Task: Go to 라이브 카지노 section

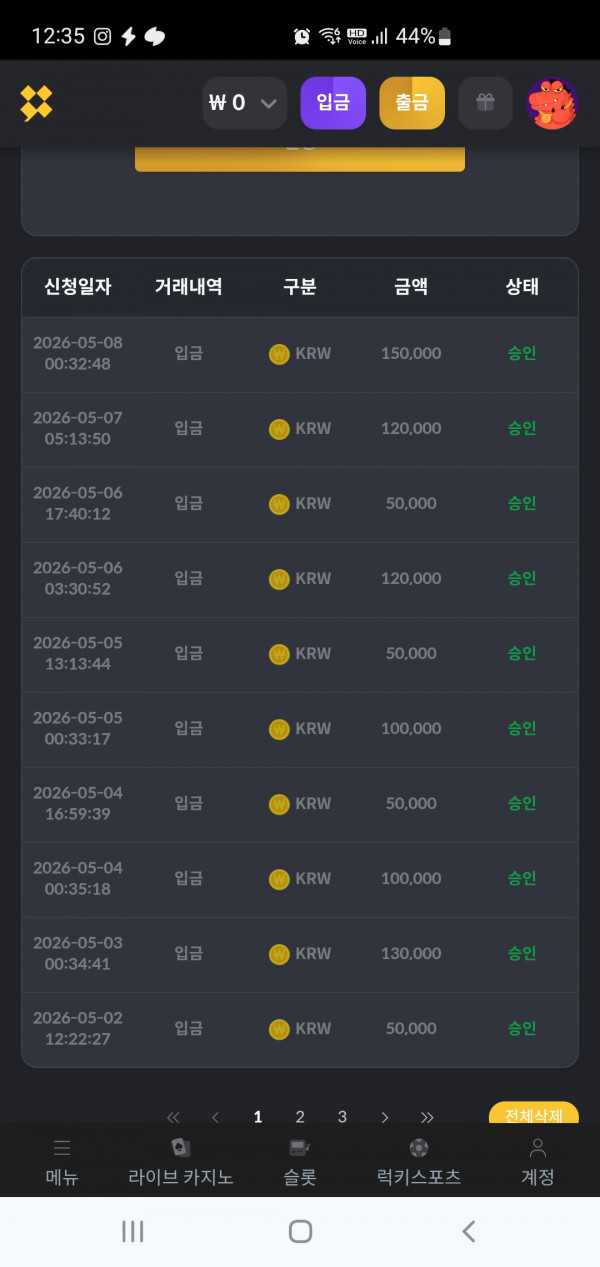Action: click(181, 1163)
